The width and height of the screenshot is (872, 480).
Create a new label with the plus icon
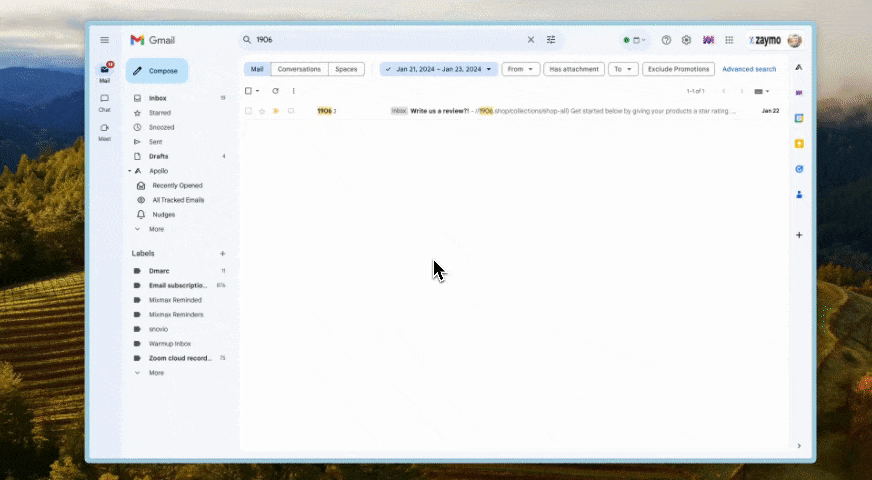point(222,254)
